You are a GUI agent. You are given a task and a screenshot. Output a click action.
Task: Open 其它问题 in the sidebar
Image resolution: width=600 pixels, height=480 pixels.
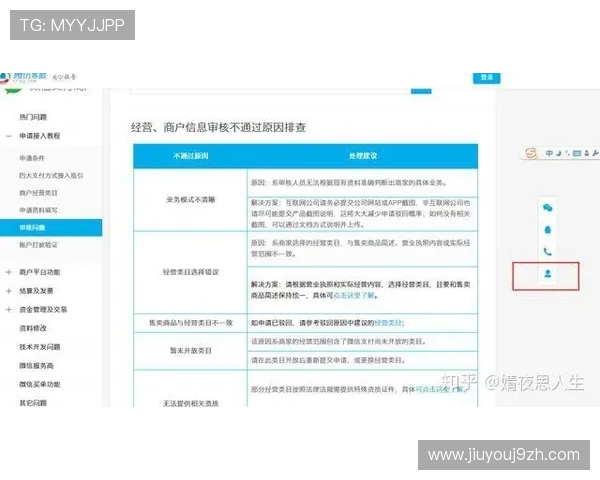point(33,403)
